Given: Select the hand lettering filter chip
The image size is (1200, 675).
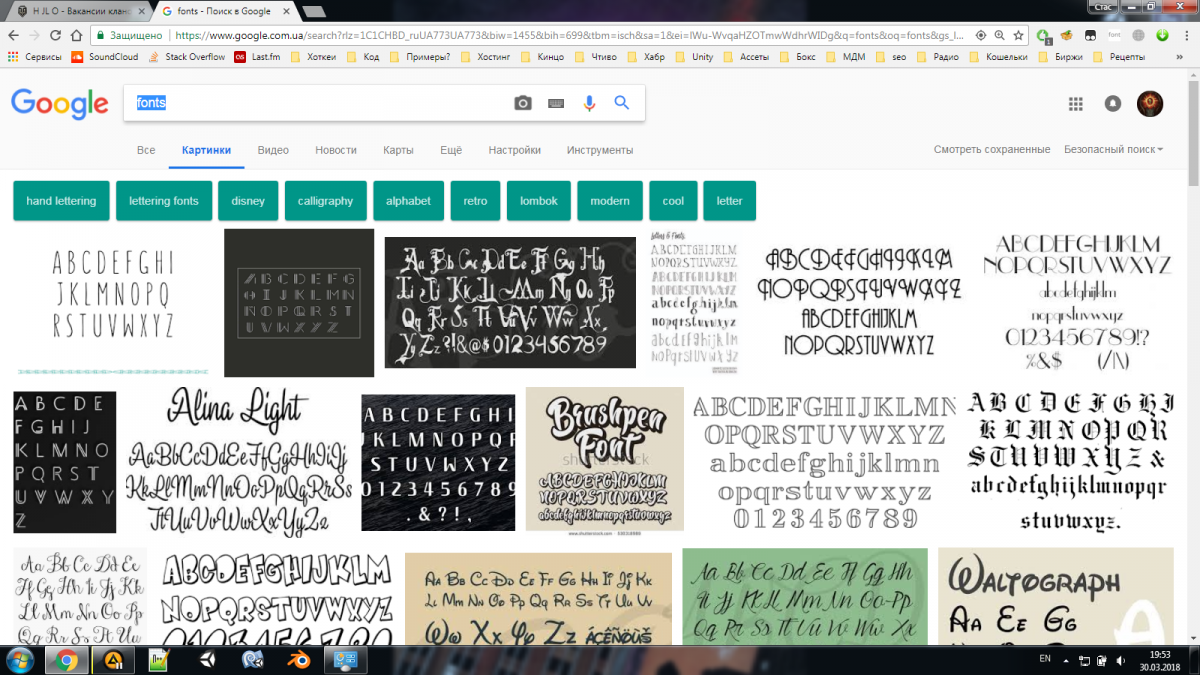Looking at the screenshot, I should point(61,201).
